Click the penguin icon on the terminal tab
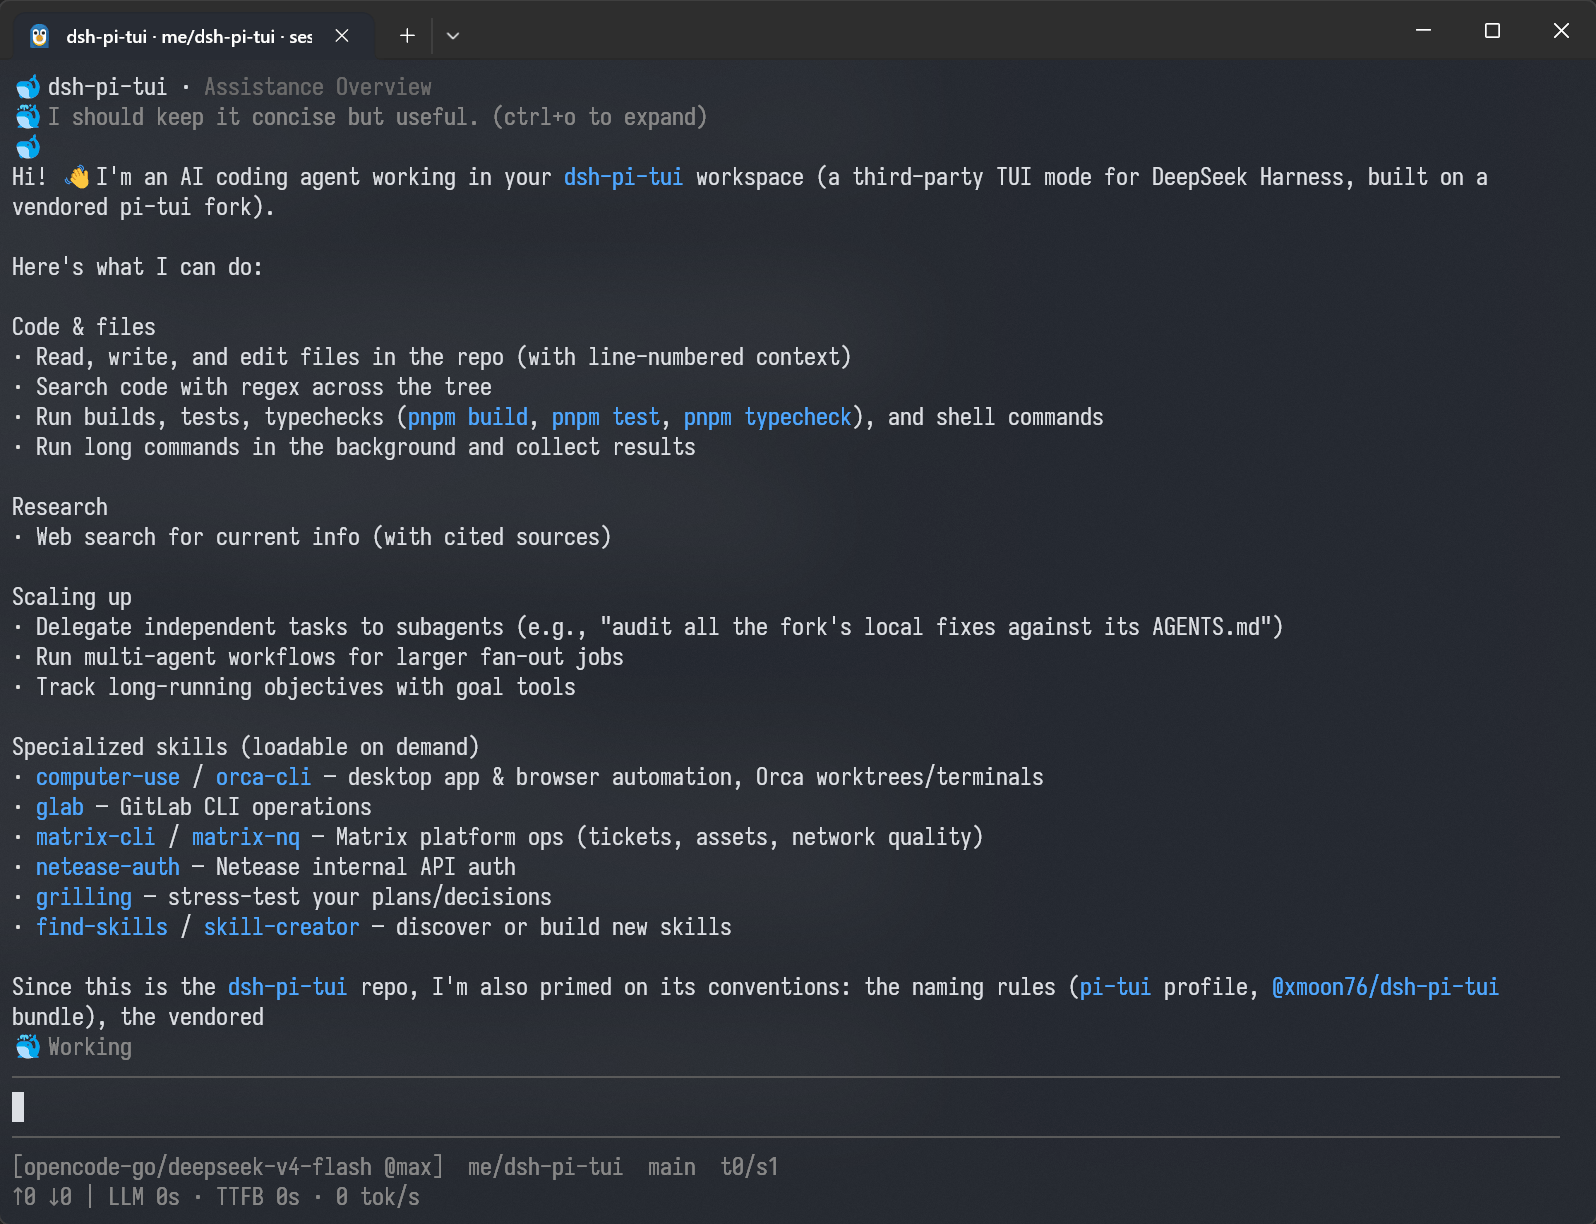Image resolution: width=1596 pixels, height=1224 pixels. pyautogui.click(x=39, y=36)
